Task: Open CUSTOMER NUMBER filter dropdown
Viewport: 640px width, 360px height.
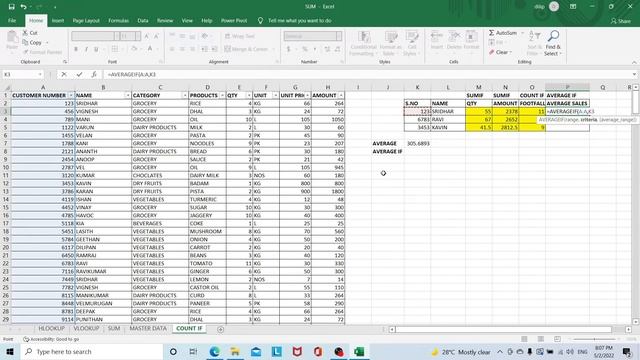Action: click(x=71, y=95)
